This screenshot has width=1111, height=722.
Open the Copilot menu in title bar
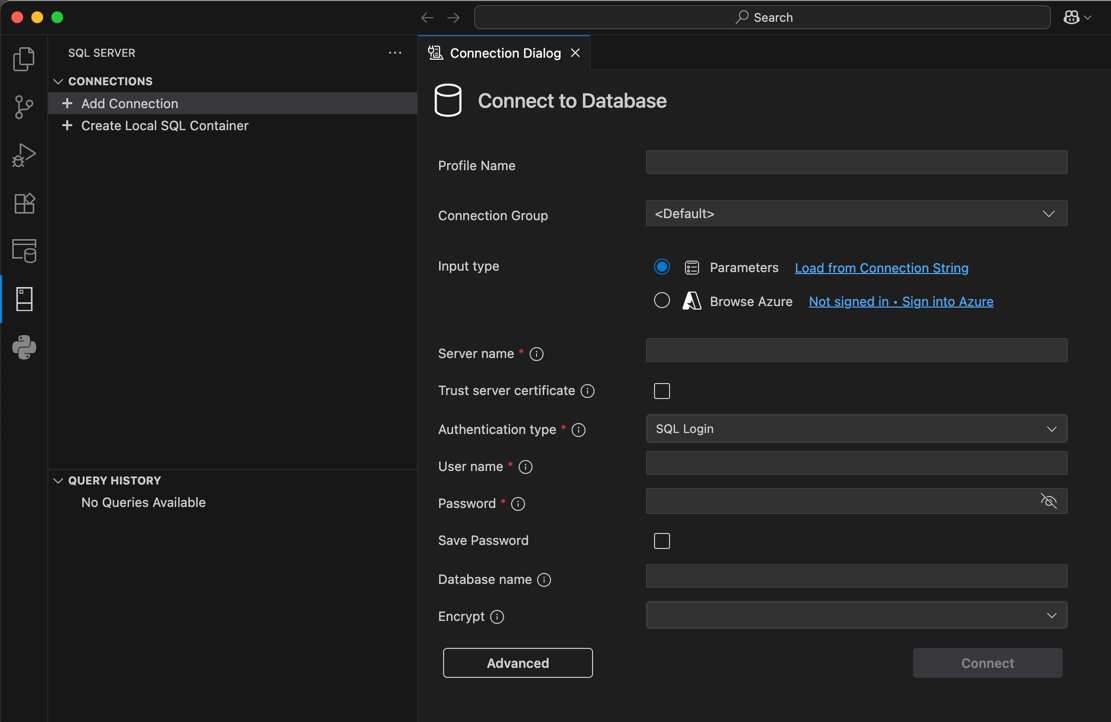[1077, 17]
